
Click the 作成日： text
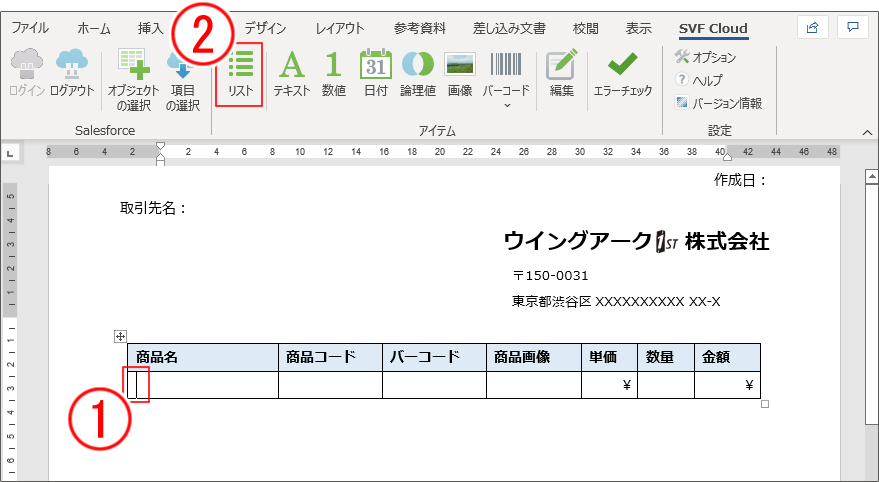coord(740,180)
